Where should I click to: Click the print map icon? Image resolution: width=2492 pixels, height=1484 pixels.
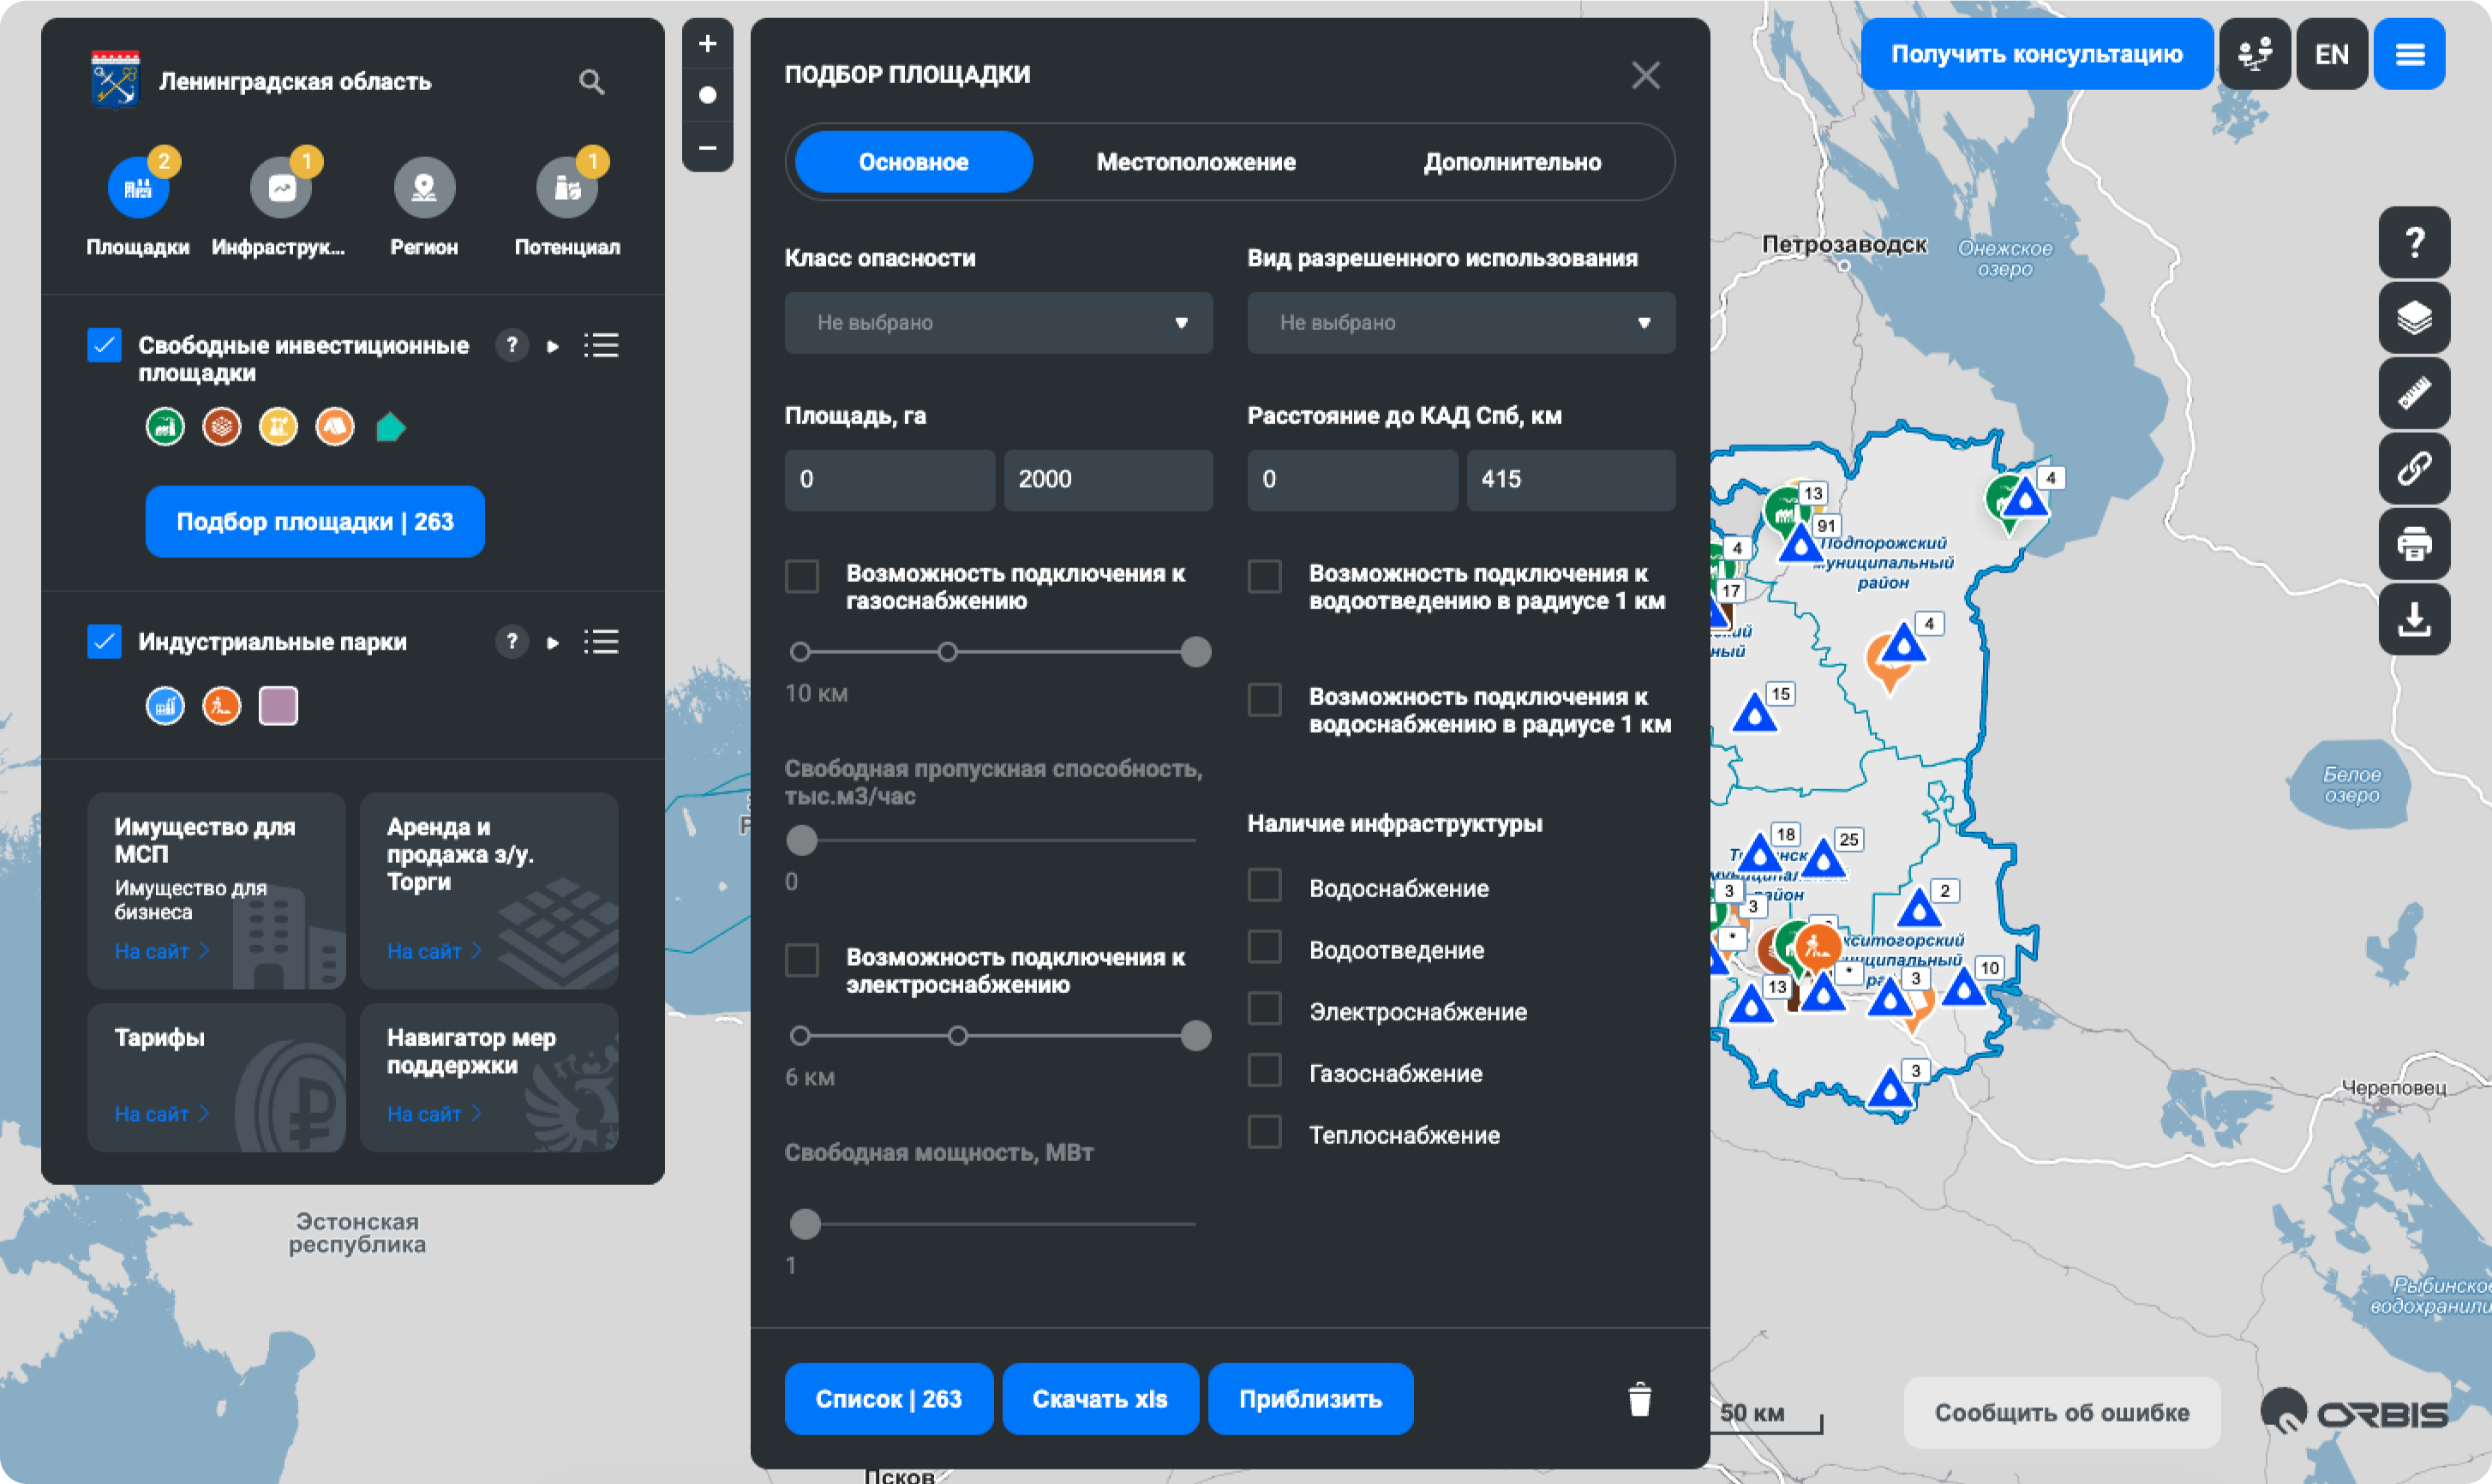[x=2413, y=544]
